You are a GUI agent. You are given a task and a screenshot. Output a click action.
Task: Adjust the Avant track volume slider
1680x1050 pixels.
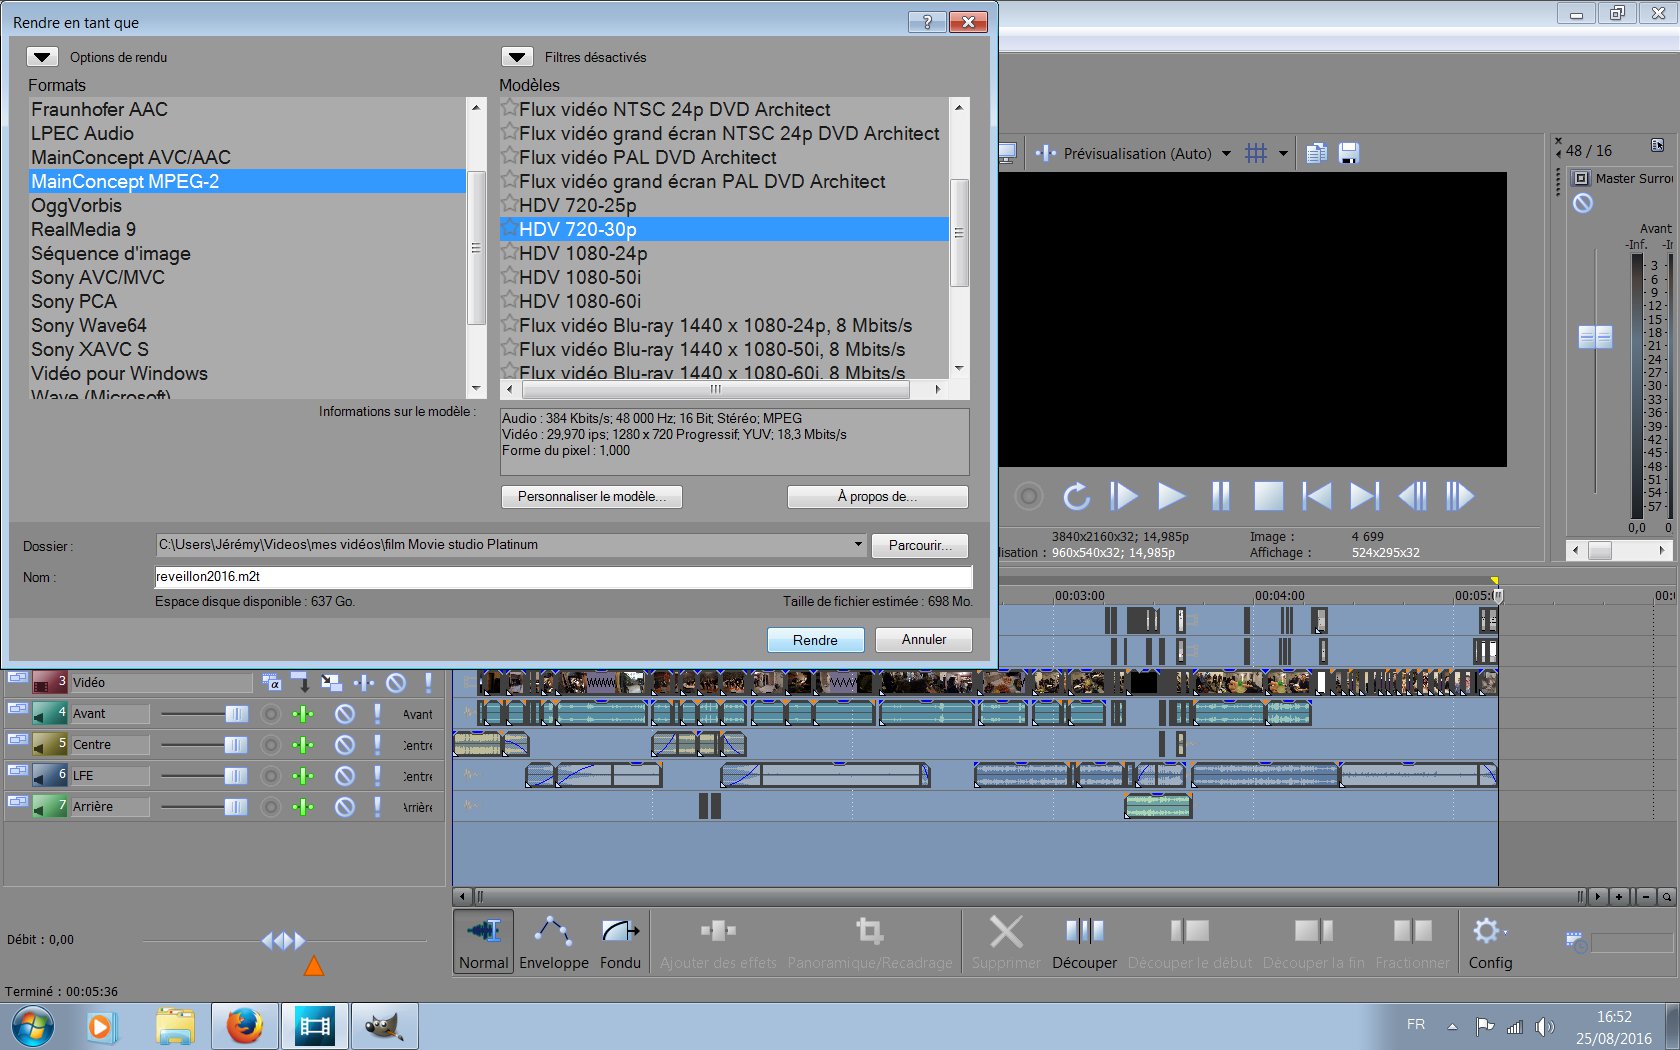(x=236, y=714)
